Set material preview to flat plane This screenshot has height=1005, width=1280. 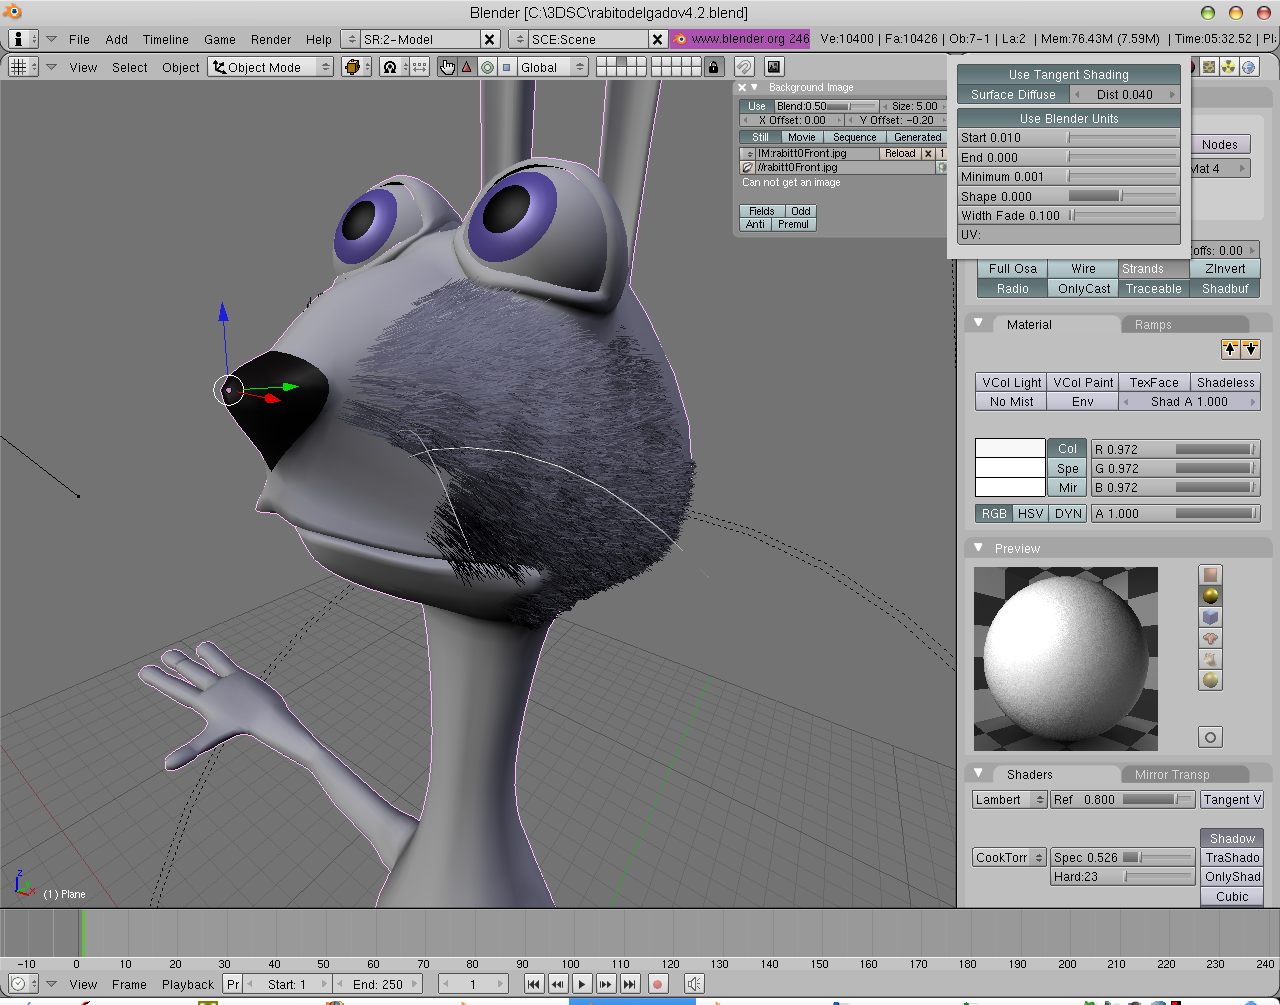(x=1211, y=575)
